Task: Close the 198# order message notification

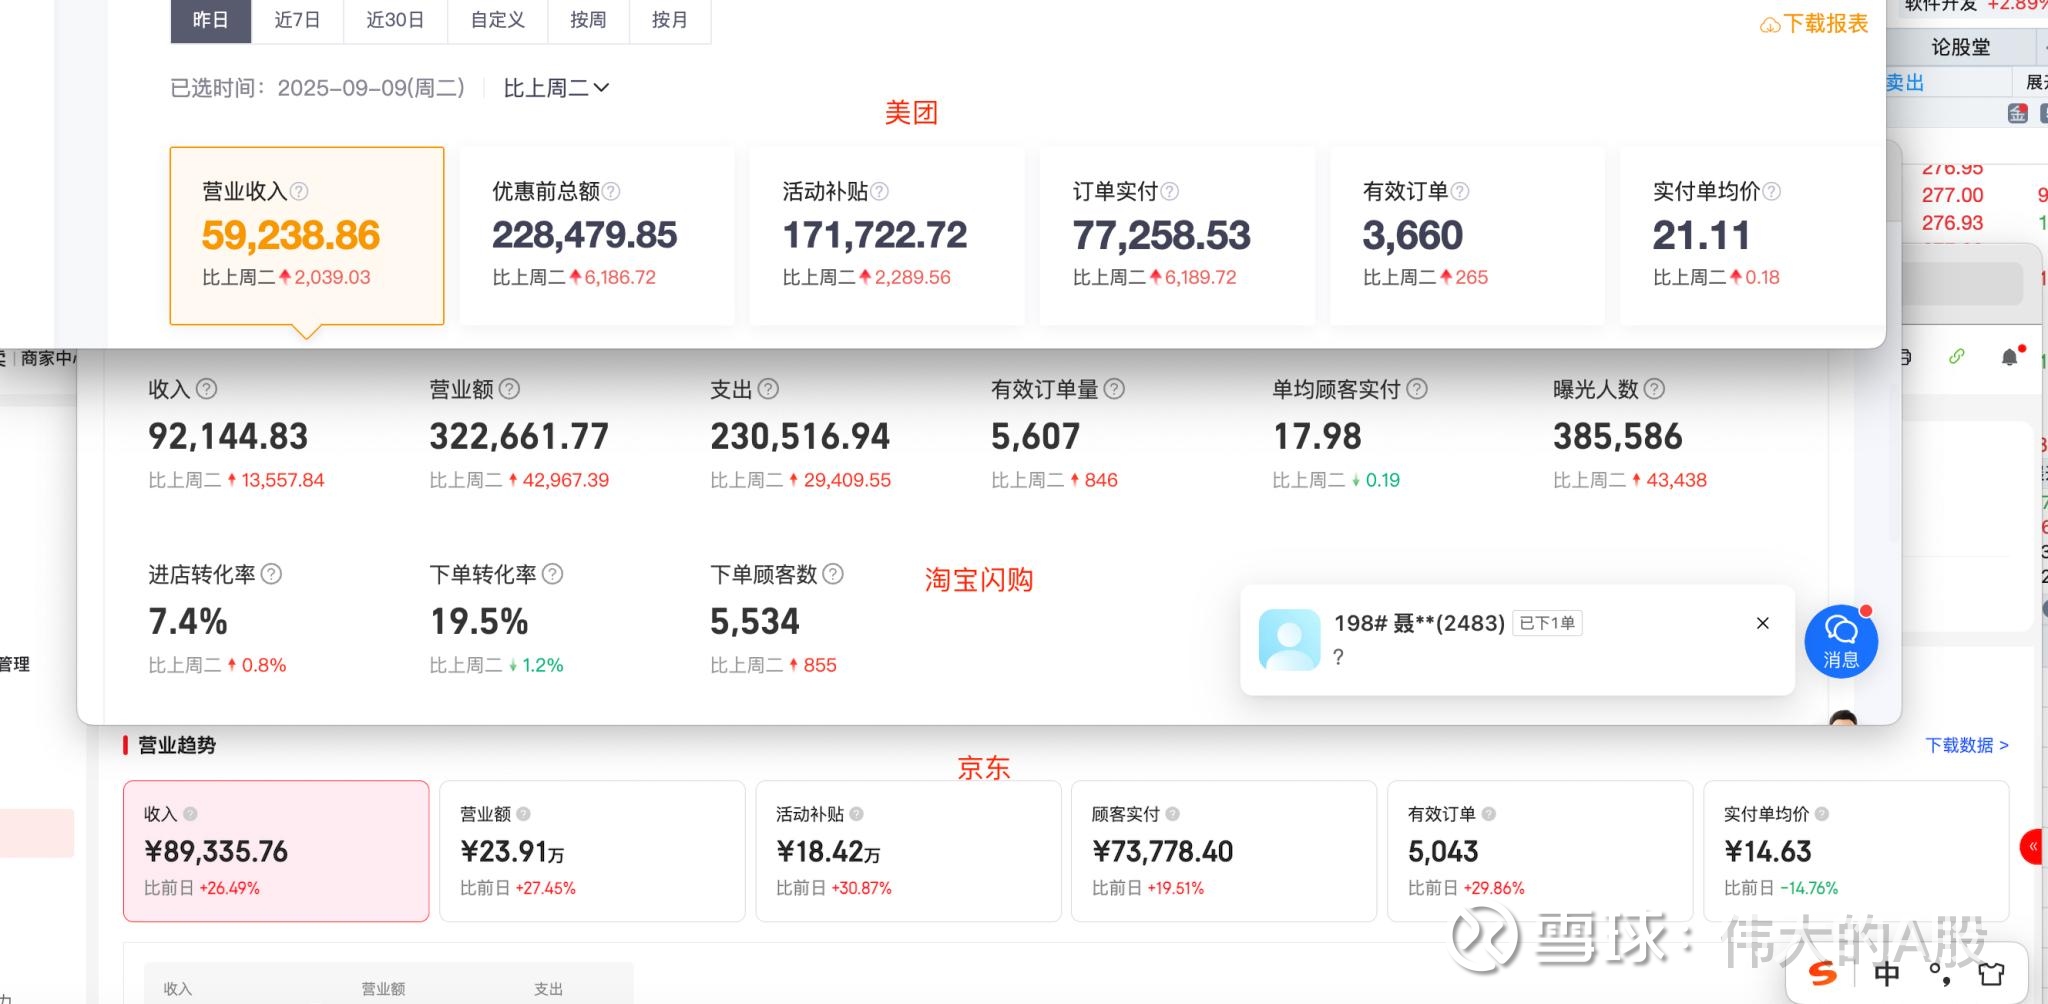Action: pos(1763,623)
